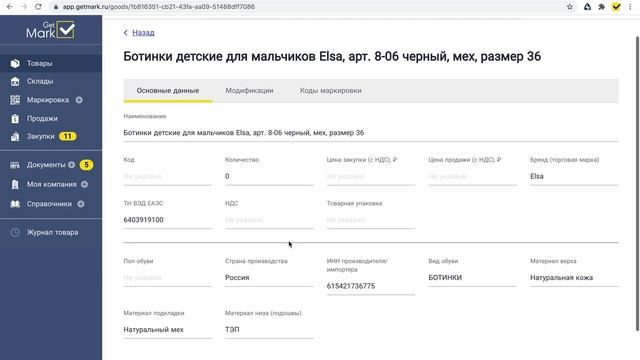Open Материал верха field Натуральная кожа
This screenshot has width=640, height=360.
574,278
